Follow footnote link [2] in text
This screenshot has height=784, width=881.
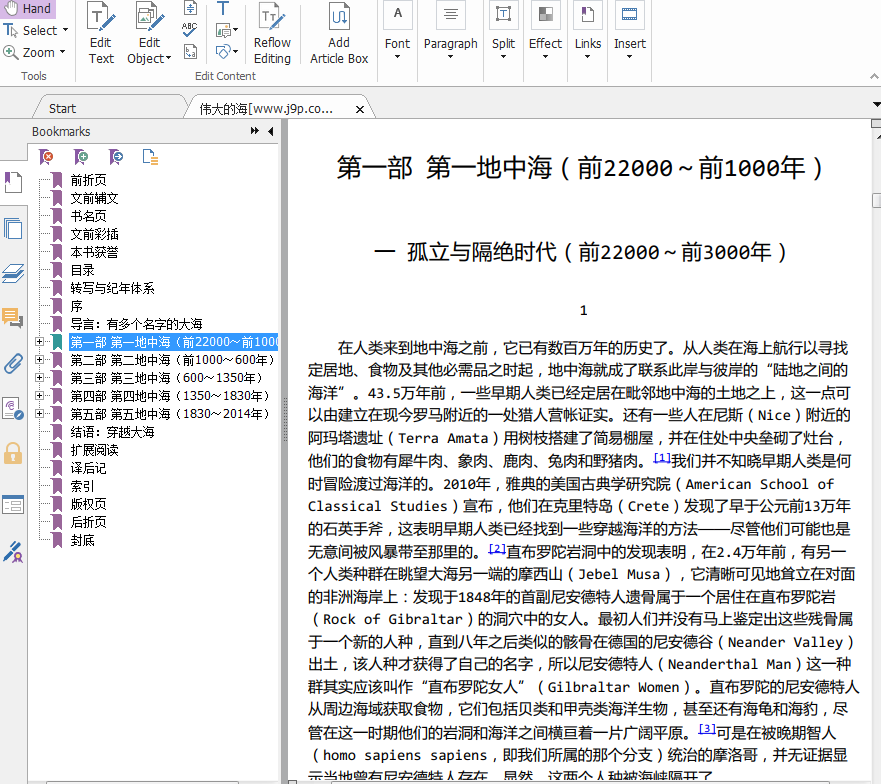click(x=497, y=549)
